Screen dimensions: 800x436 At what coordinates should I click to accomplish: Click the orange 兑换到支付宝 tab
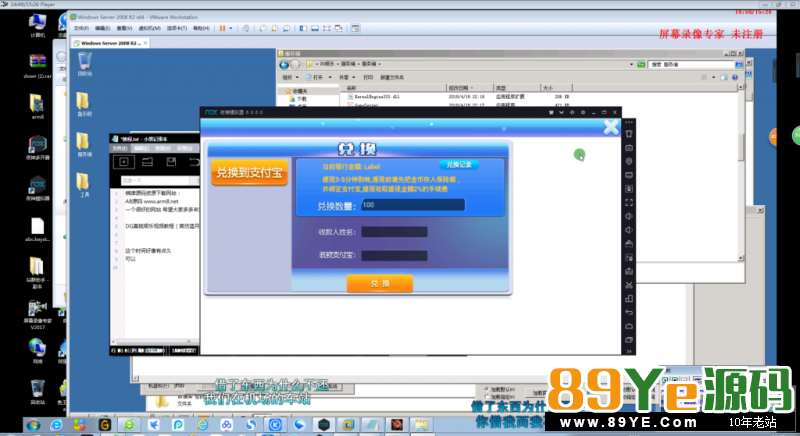(x=249, y=172)
